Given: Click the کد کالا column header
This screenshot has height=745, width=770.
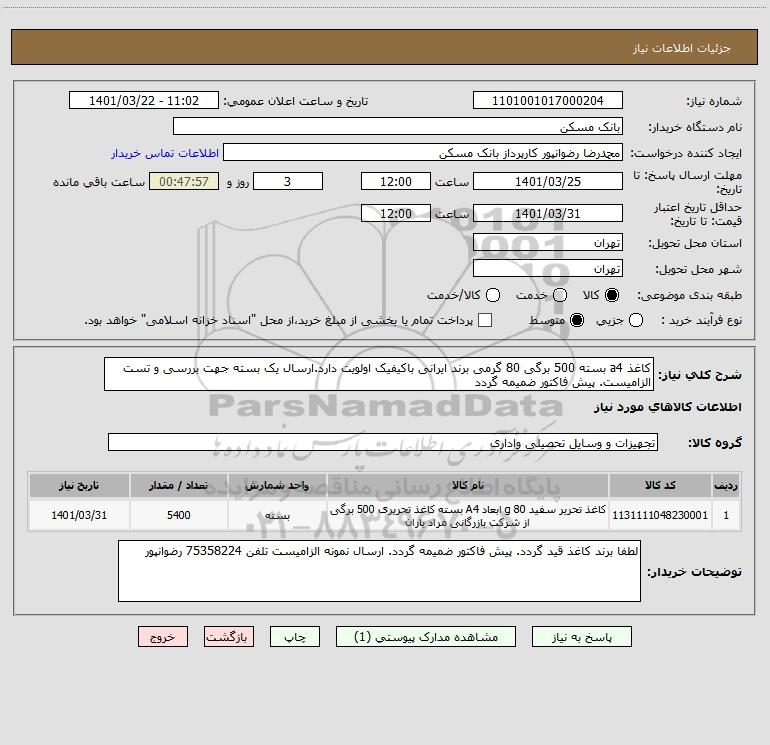Looking at the screenshot, I should coord(660,485).
